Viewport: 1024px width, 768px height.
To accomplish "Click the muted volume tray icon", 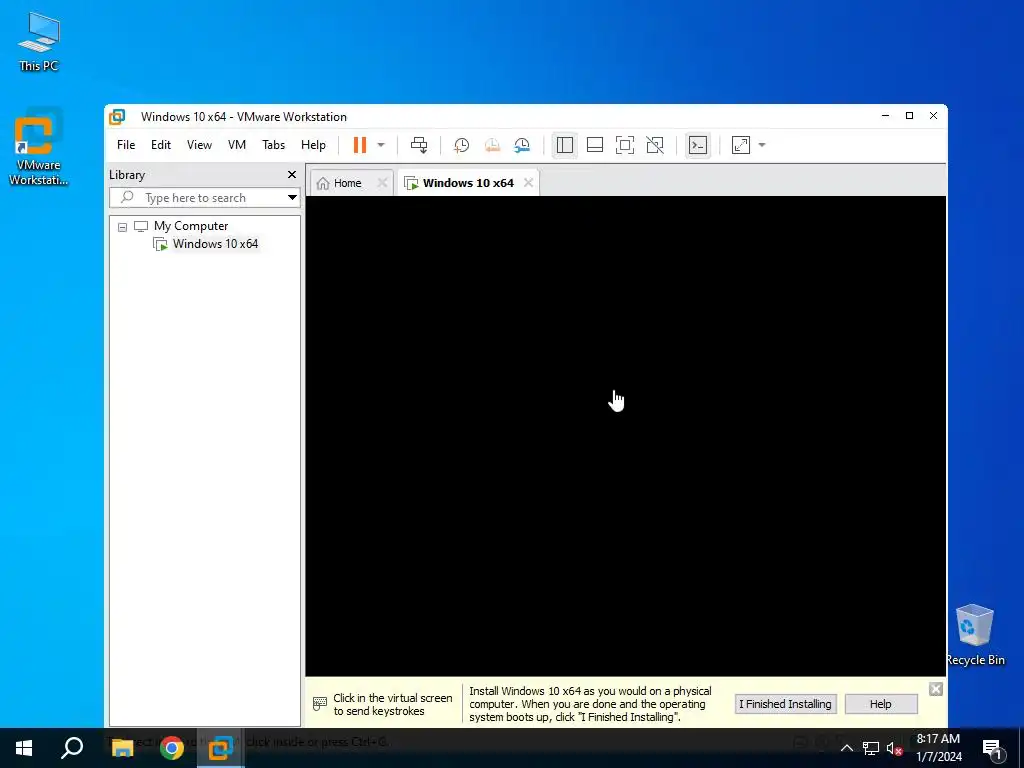I will point(894,748).
